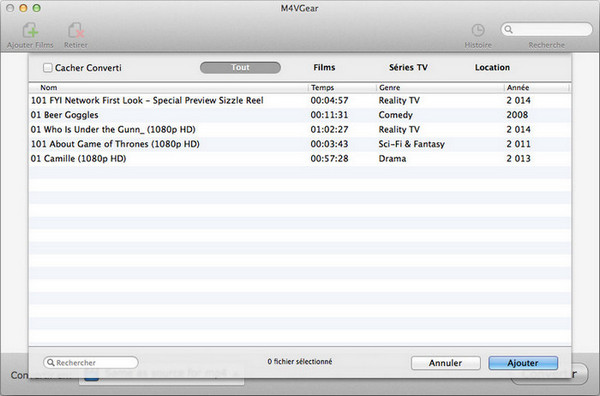Click the Reality TV genre of Gunn_ row
Viewport: 600px width, 396px height.
399,130
